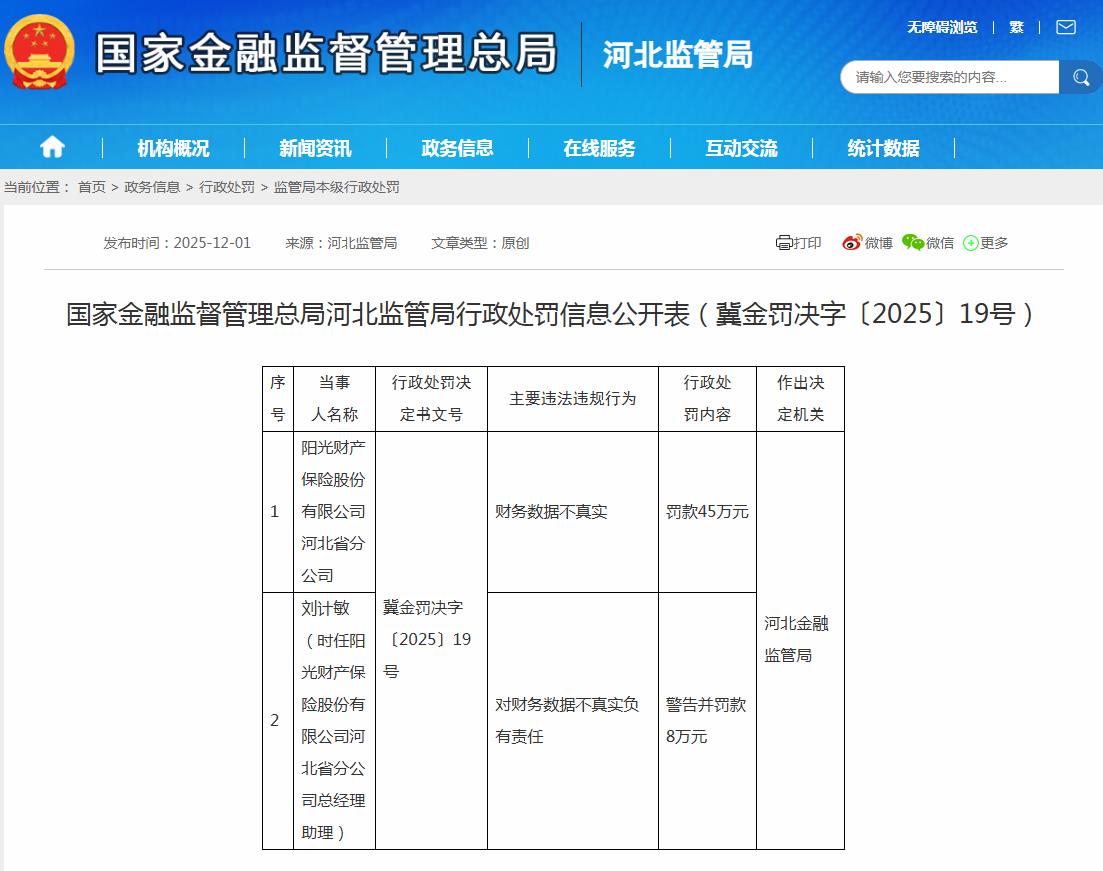Click the search magnifier button

click(x=1080, y=77)
